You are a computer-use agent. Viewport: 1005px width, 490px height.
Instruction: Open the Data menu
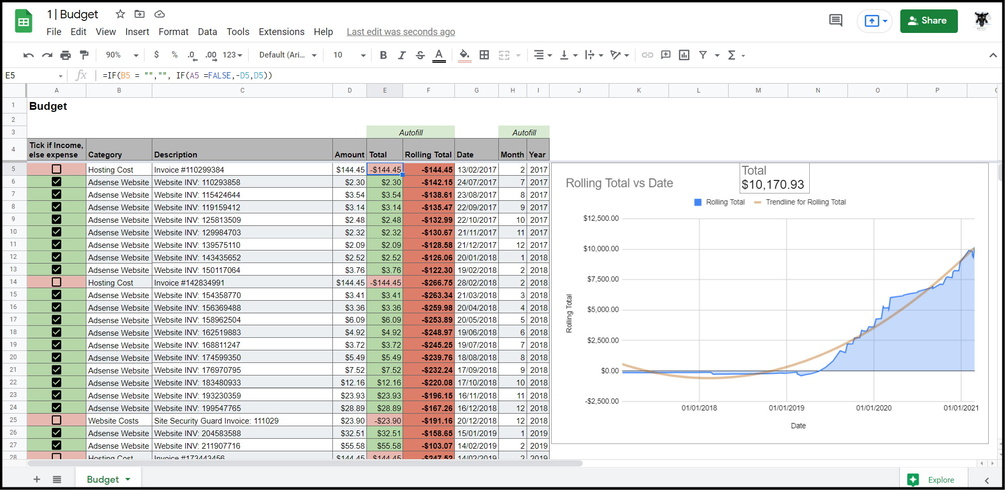[x=207, y=31]
